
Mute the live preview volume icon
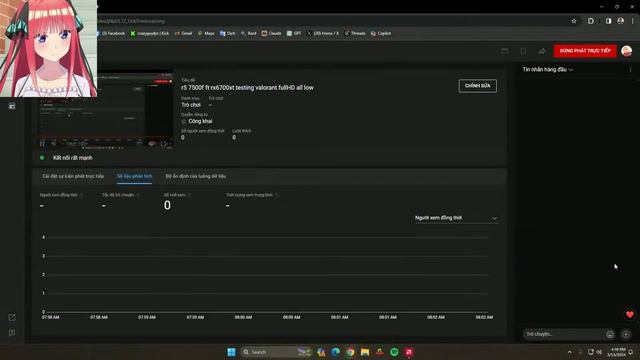tap(53, 144)
